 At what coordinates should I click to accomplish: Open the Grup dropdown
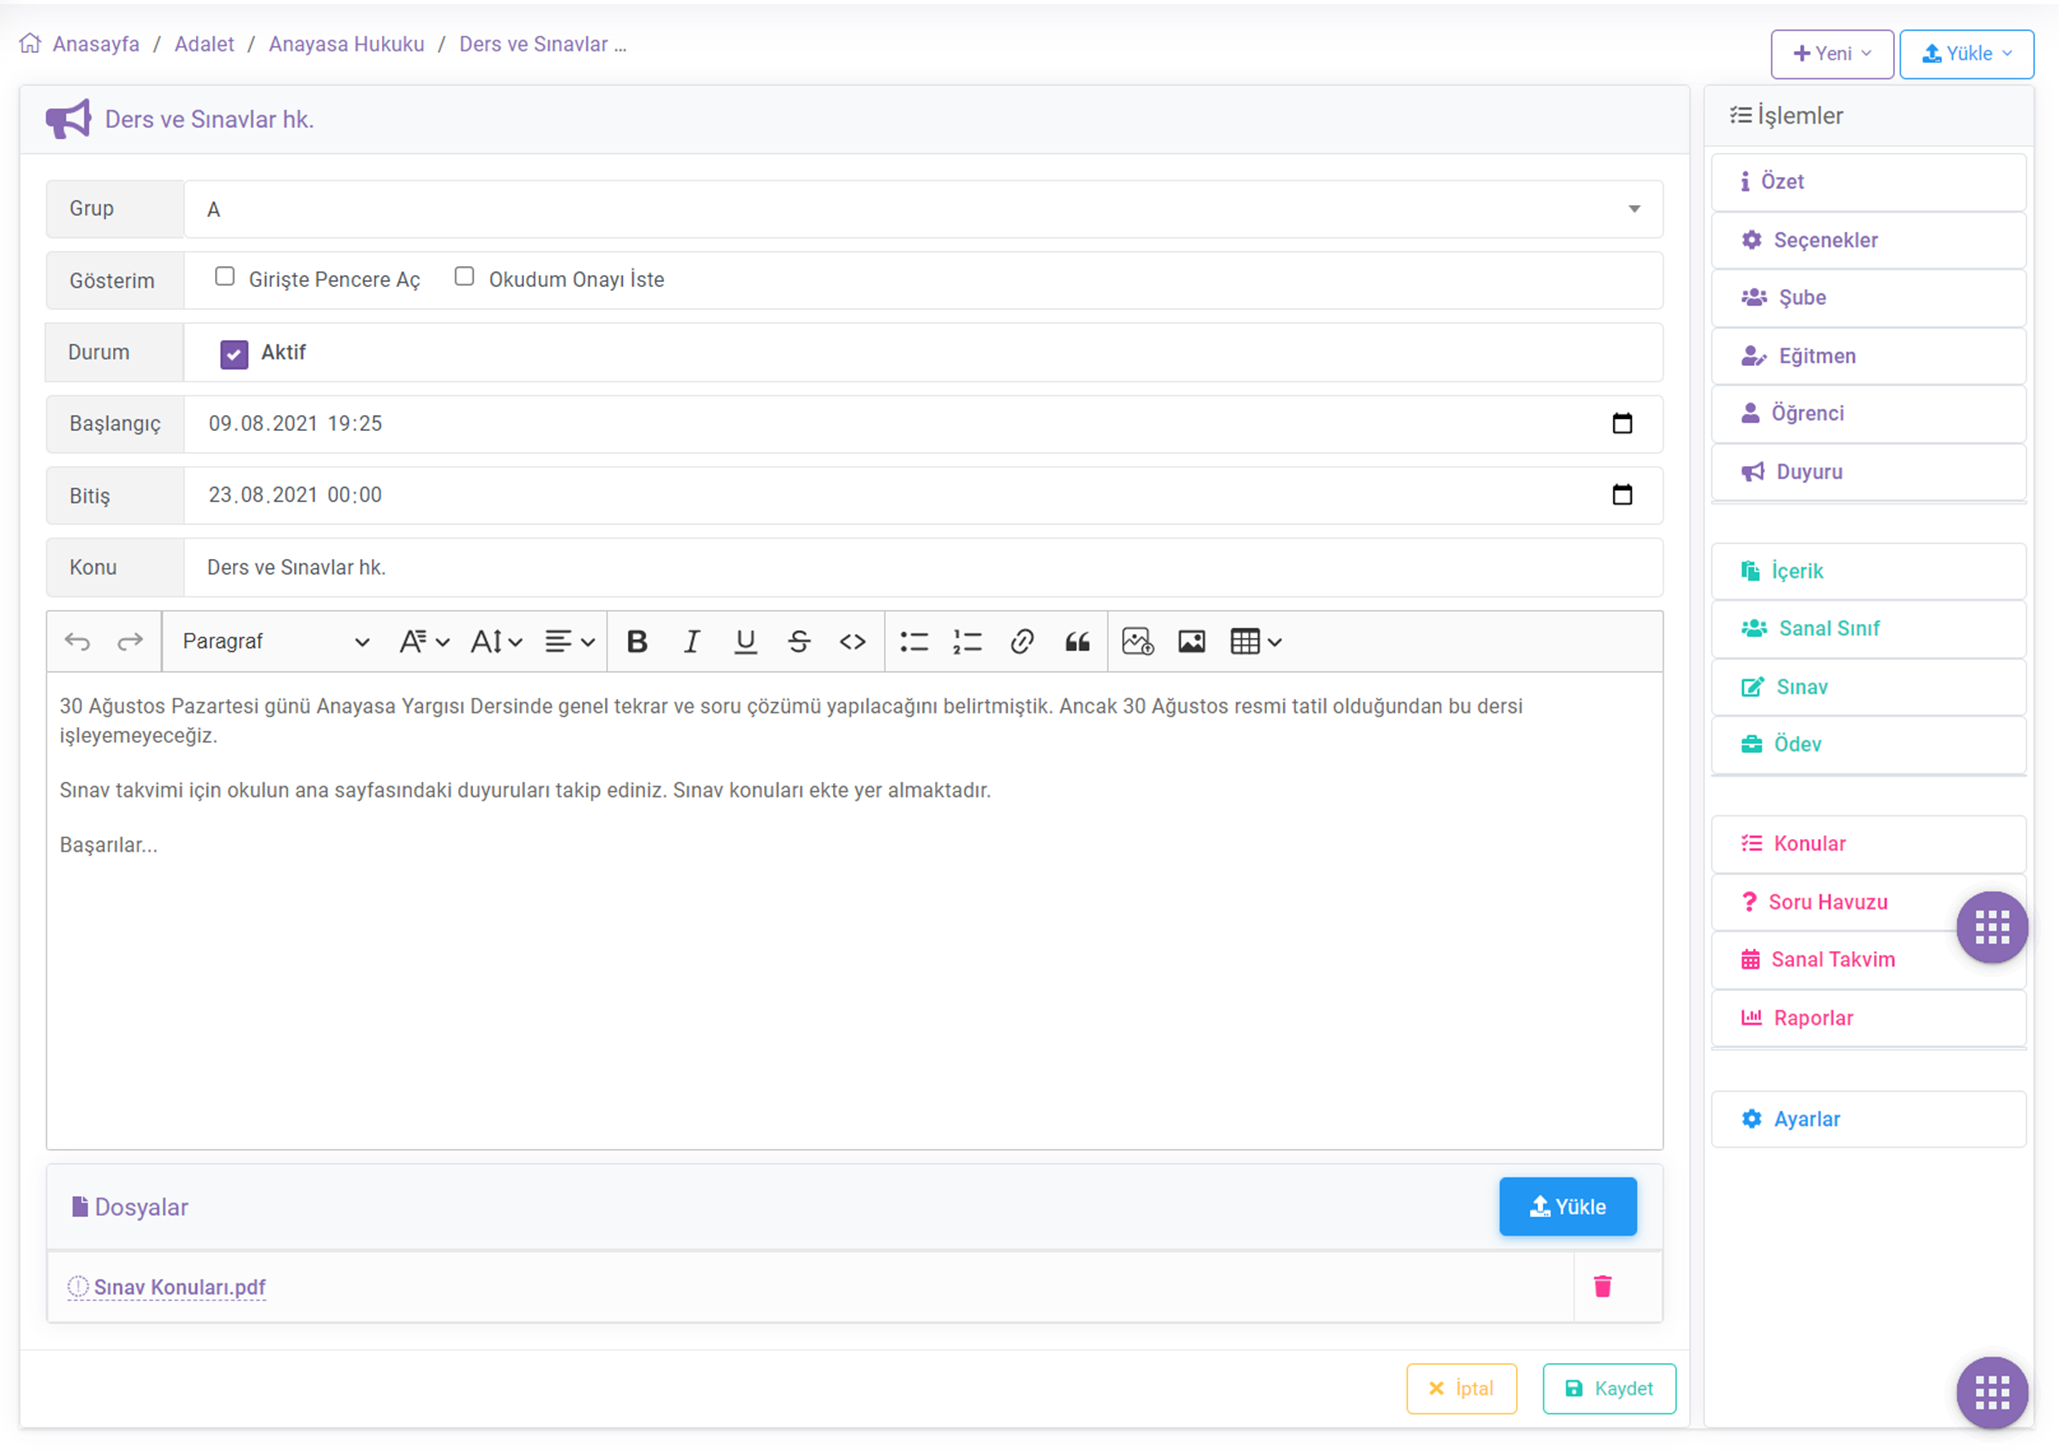922,209
